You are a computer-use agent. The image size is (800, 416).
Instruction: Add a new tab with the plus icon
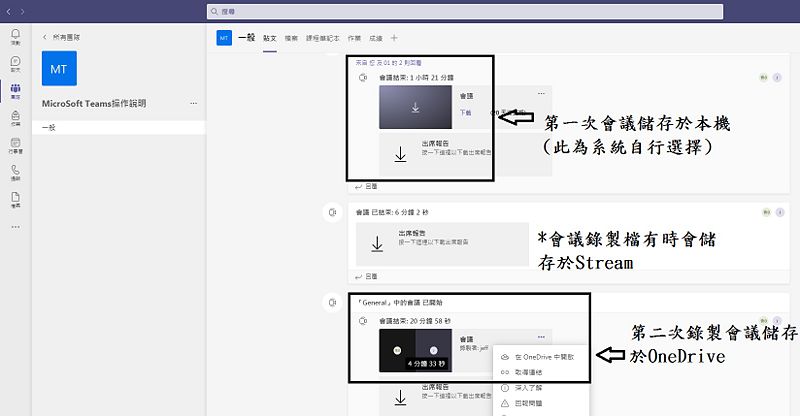click(394, 38)
